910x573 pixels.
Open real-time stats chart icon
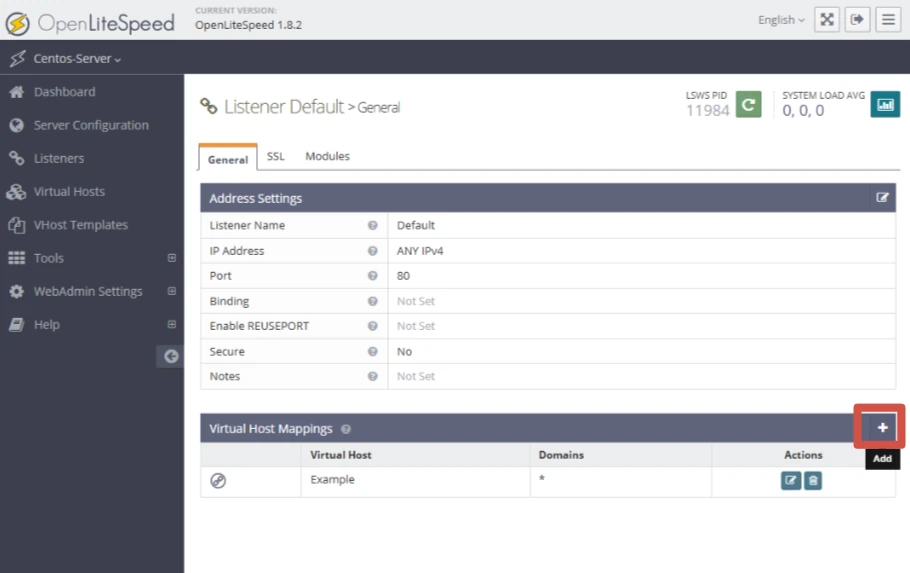tap(885, 104)
